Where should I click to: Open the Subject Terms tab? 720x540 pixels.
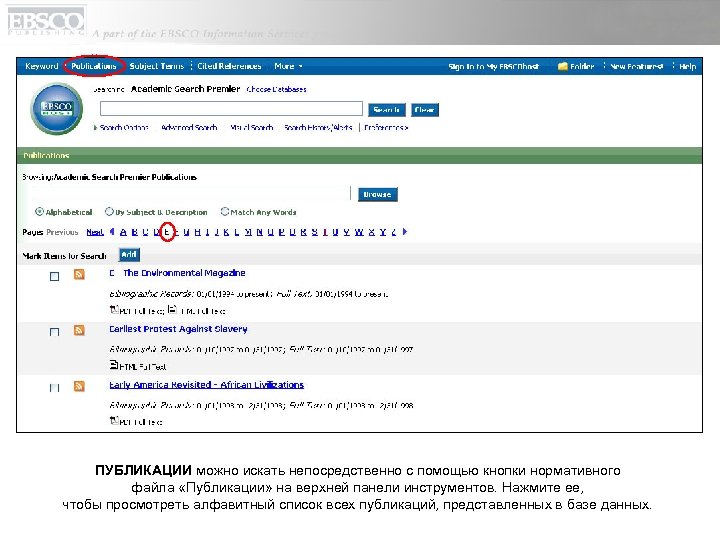click(x=157, y=66)
